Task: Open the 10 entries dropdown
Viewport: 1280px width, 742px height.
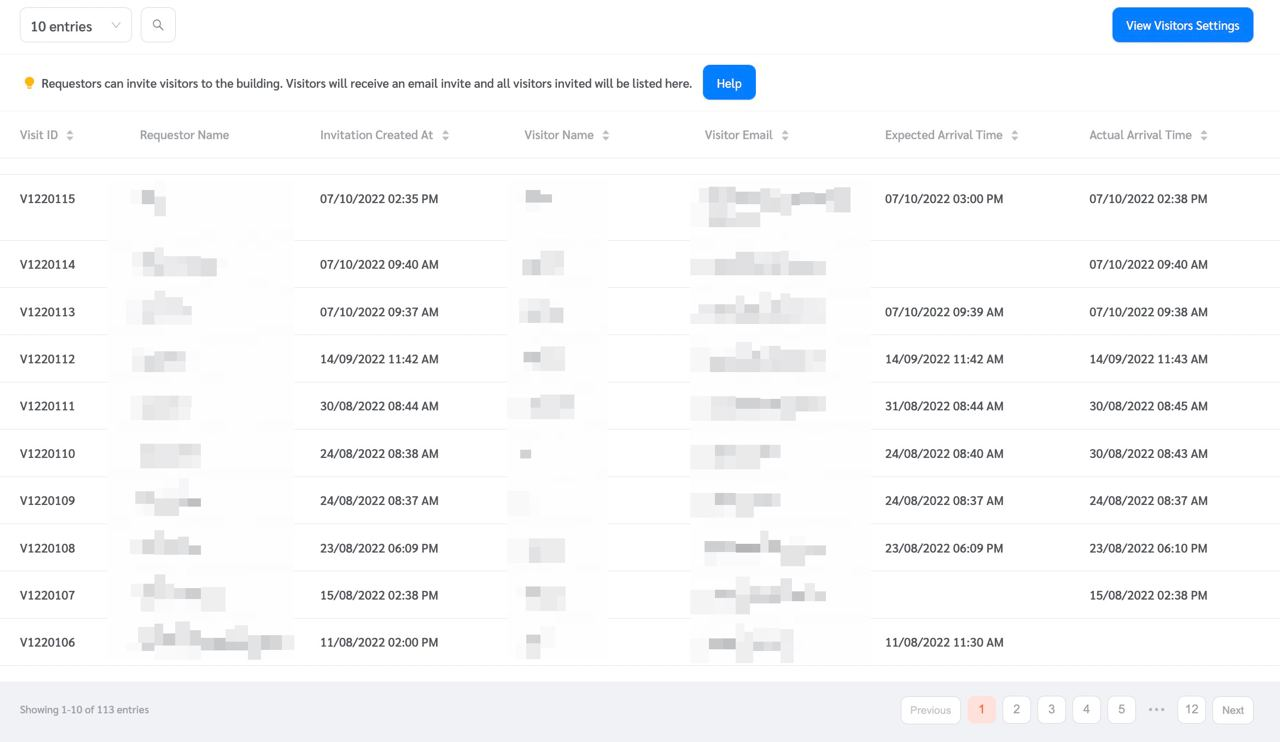Action: coord(76,26)
